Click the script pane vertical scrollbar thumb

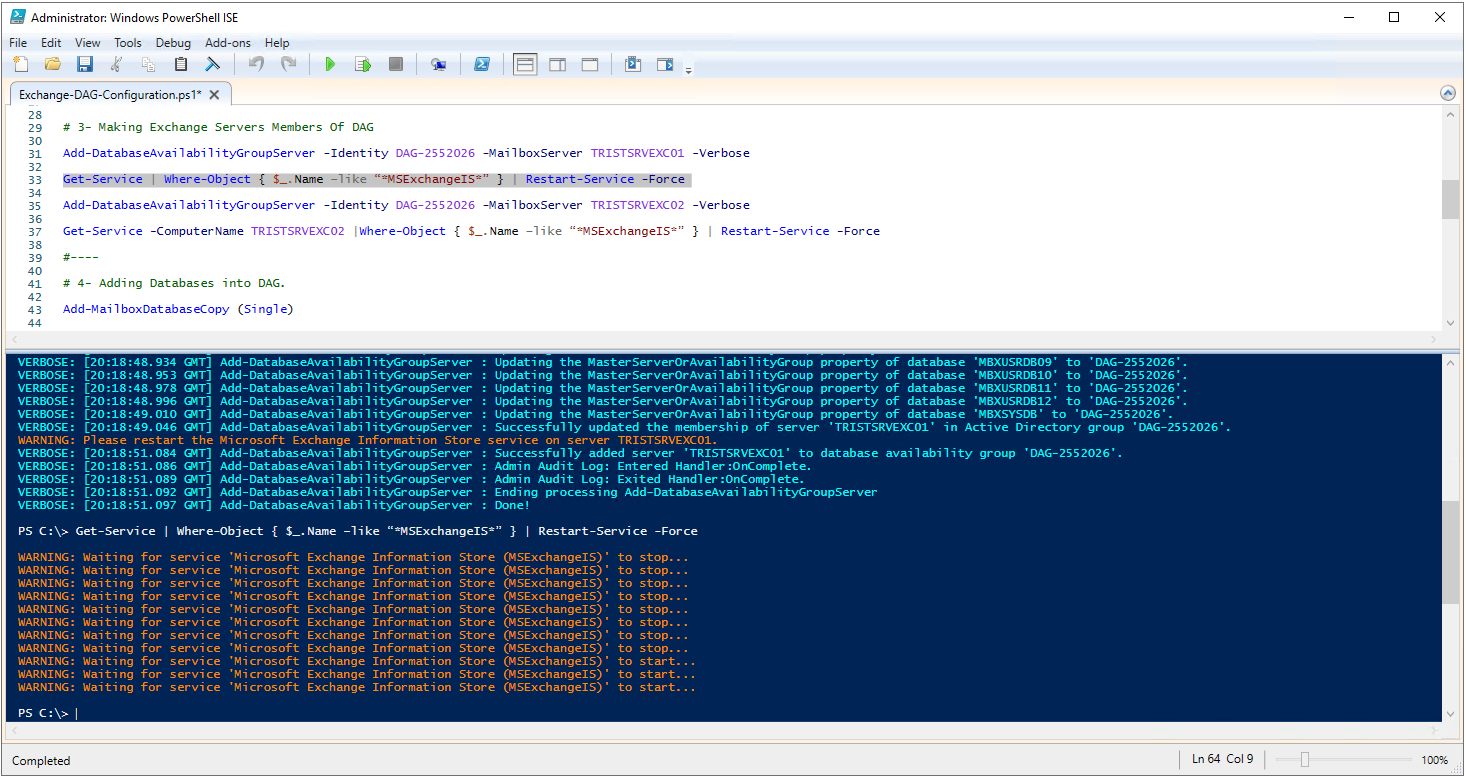[x=1449, y=199]
